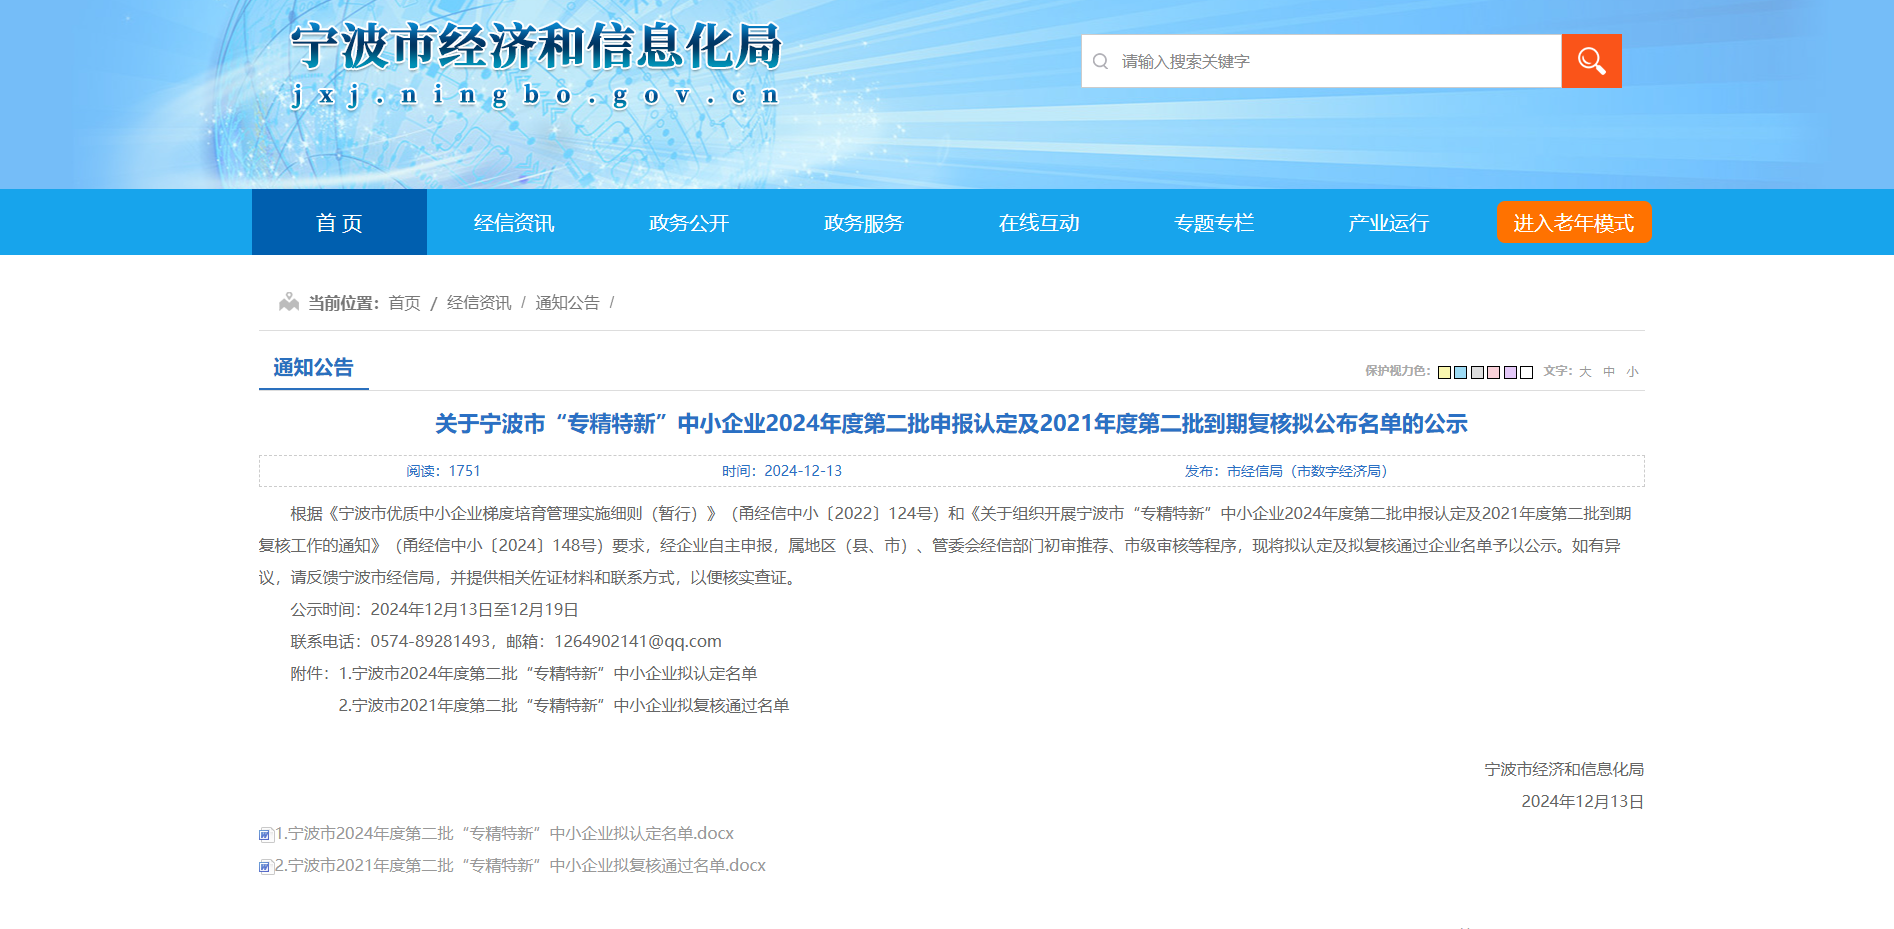This screenshot has height=929, width=1894.
Task: Select the yellow eye-protection color swatch
Action: pyautogui.click(x=1444, y=372)
